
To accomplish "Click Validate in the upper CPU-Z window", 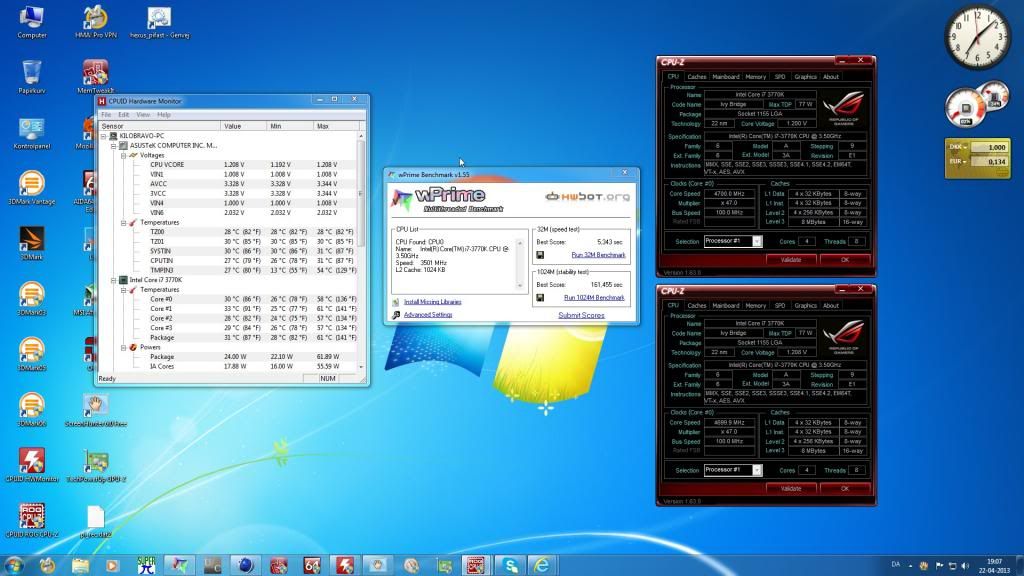I will pyautogui.click(x=791, y=260).
